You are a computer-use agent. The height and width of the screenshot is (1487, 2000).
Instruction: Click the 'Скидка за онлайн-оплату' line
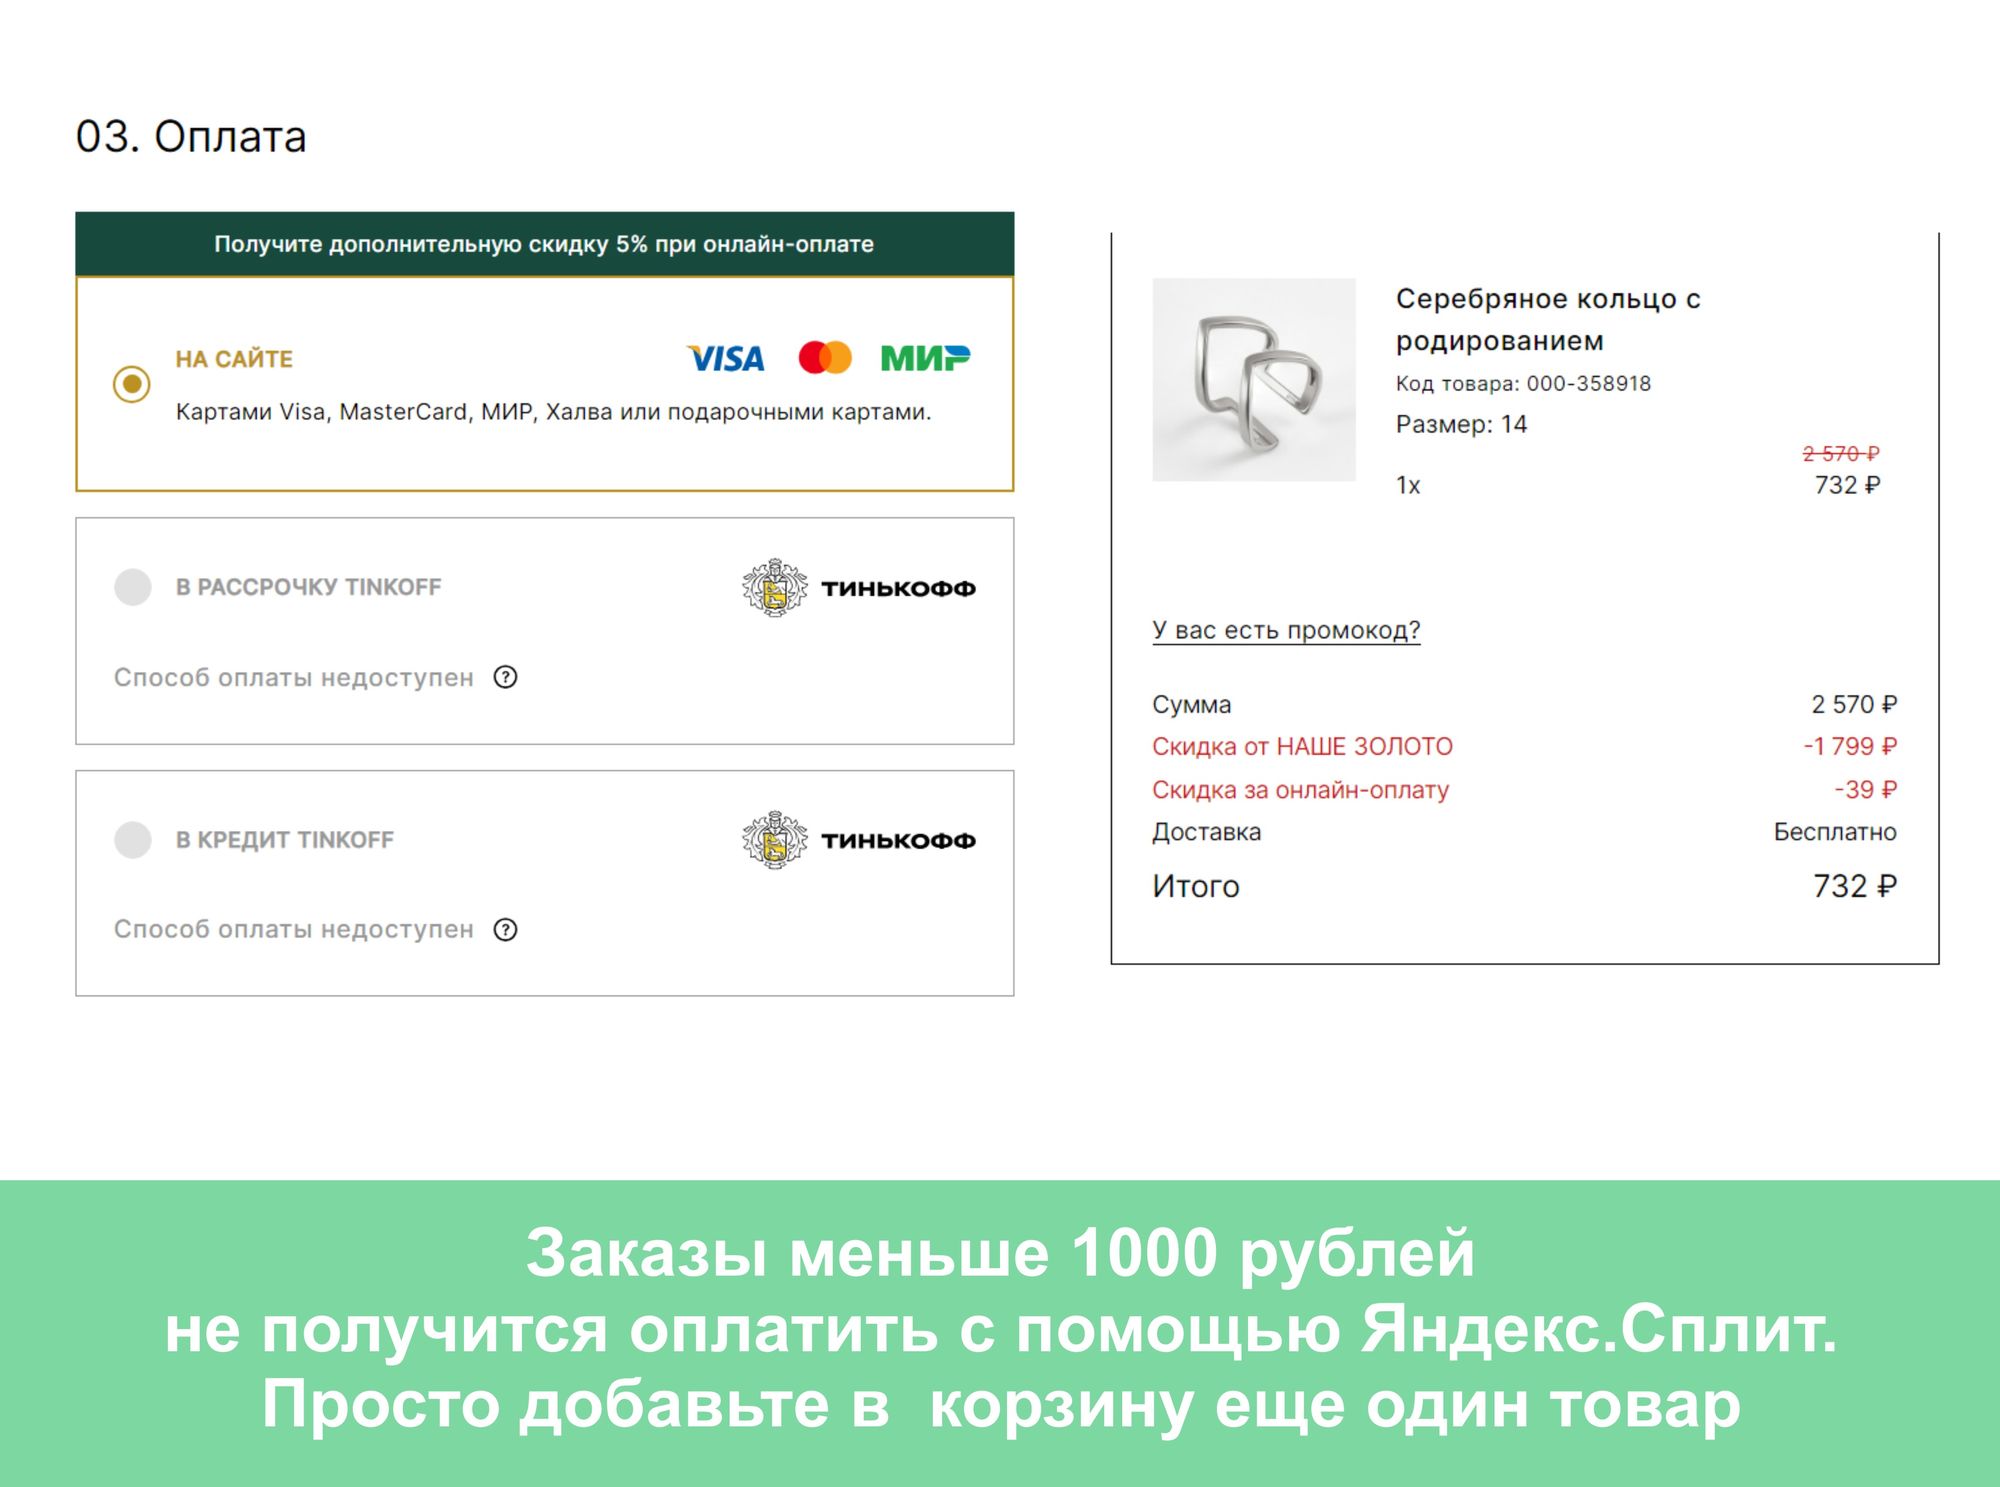coord(1300,790)
